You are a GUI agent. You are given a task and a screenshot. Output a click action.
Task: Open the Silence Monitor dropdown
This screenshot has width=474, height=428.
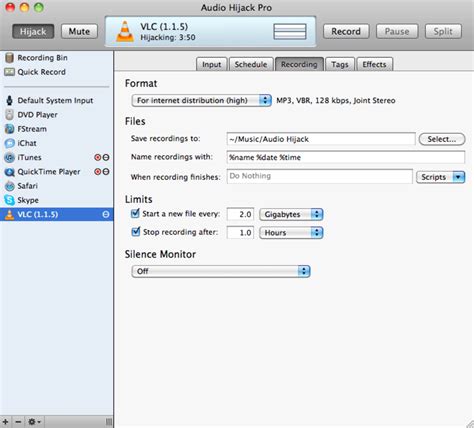tap(221, 271)
